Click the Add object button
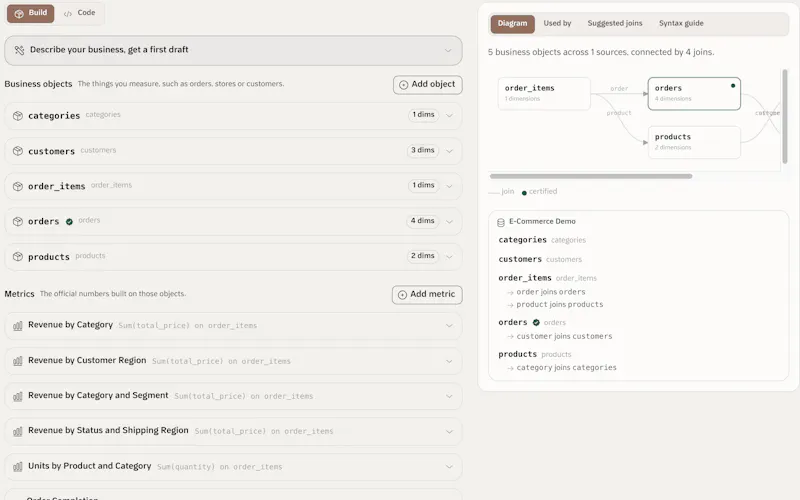800x500 pixels. (x=428, y=85)
